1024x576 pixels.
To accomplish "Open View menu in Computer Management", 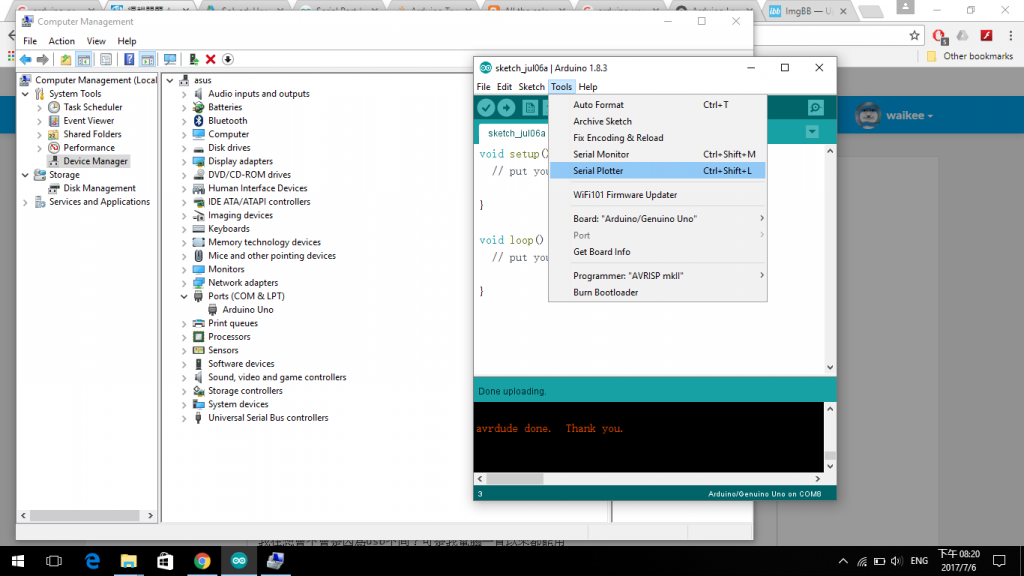I will point(96,41).
